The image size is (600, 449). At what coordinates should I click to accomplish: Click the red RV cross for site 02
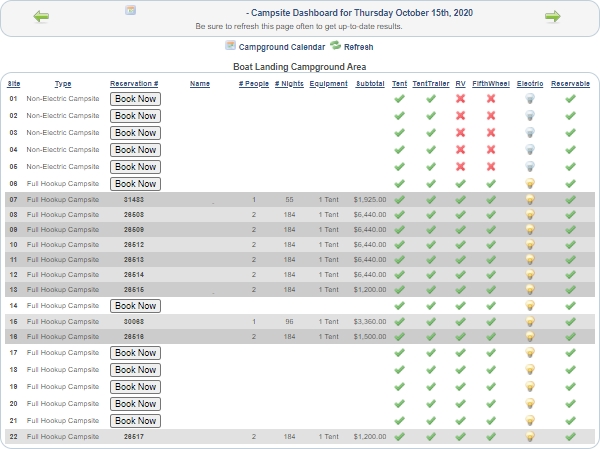click(460, 116)
